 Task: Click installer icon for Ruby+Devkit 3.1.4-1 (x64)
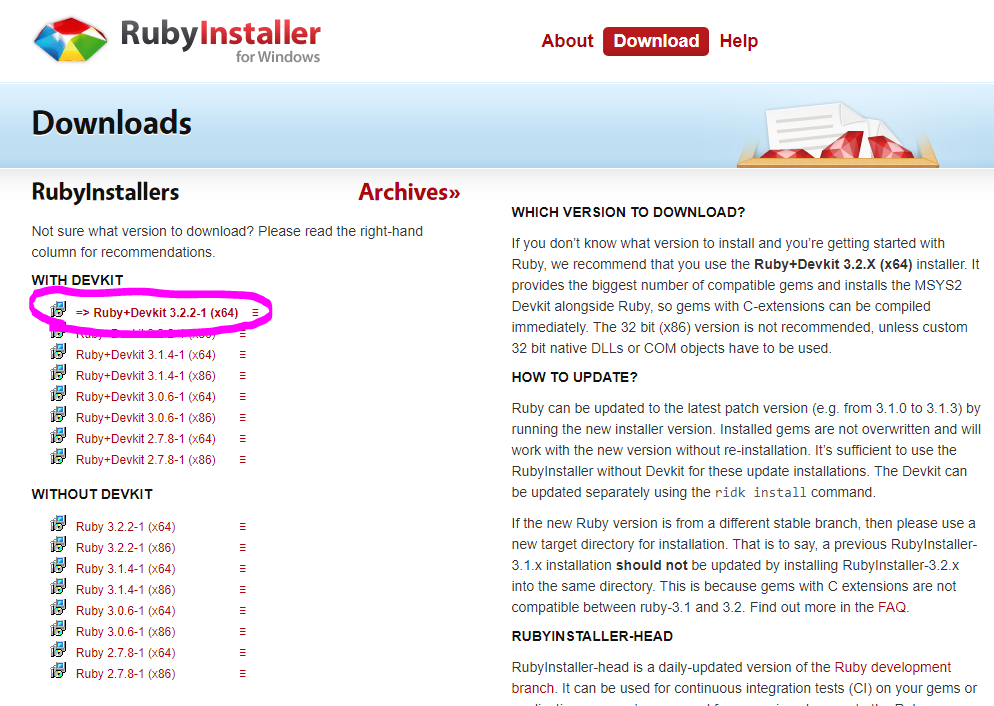coord(58,352)
